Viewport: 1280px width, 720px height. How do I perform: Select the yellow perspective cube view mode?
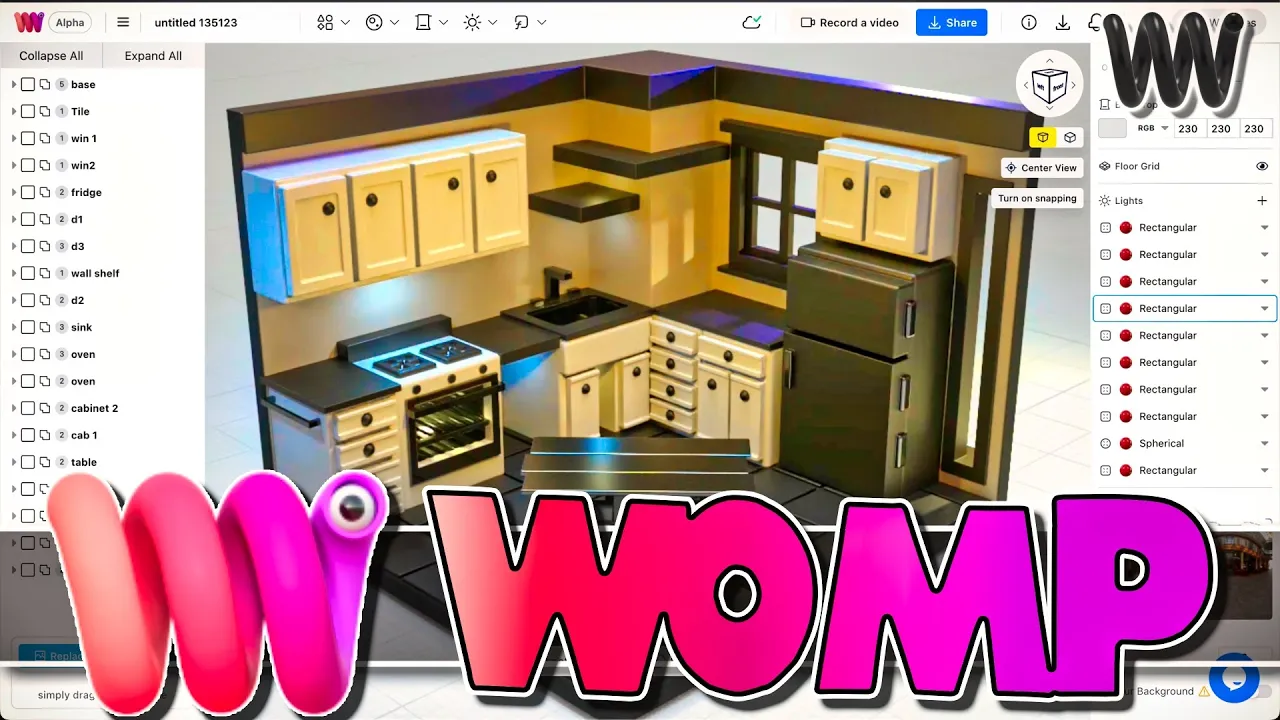(1043, 137)
